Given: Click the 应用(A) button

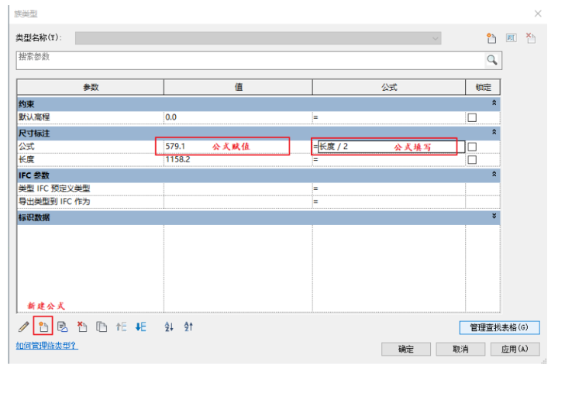Looking at the screenshot, I should click(x=515, y=349).
